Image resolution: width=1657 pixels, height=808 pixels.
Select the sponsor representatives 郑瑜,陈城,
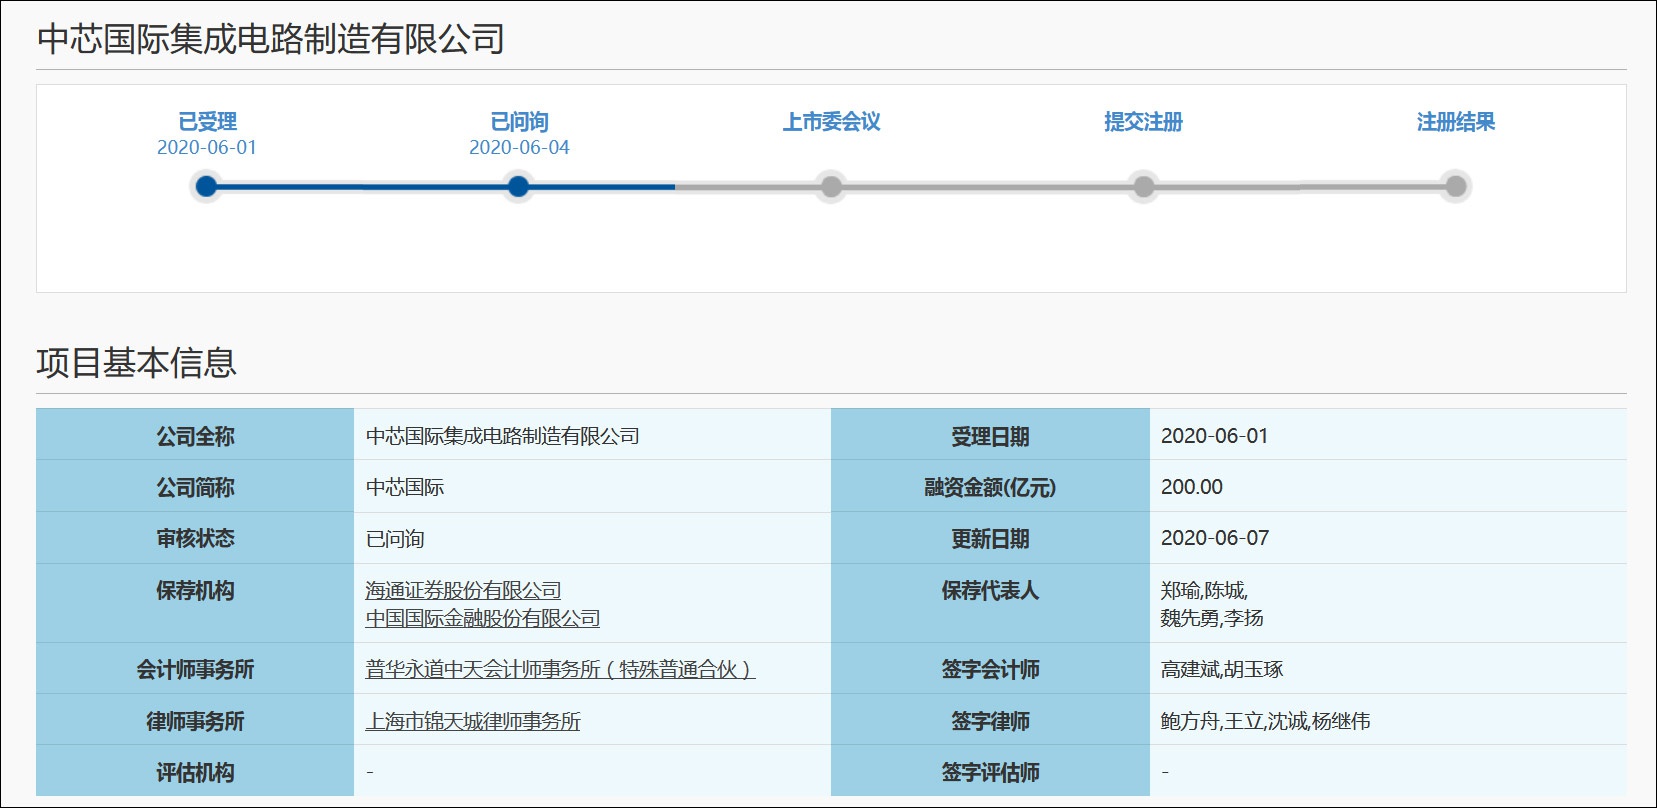coord(1204,591)
